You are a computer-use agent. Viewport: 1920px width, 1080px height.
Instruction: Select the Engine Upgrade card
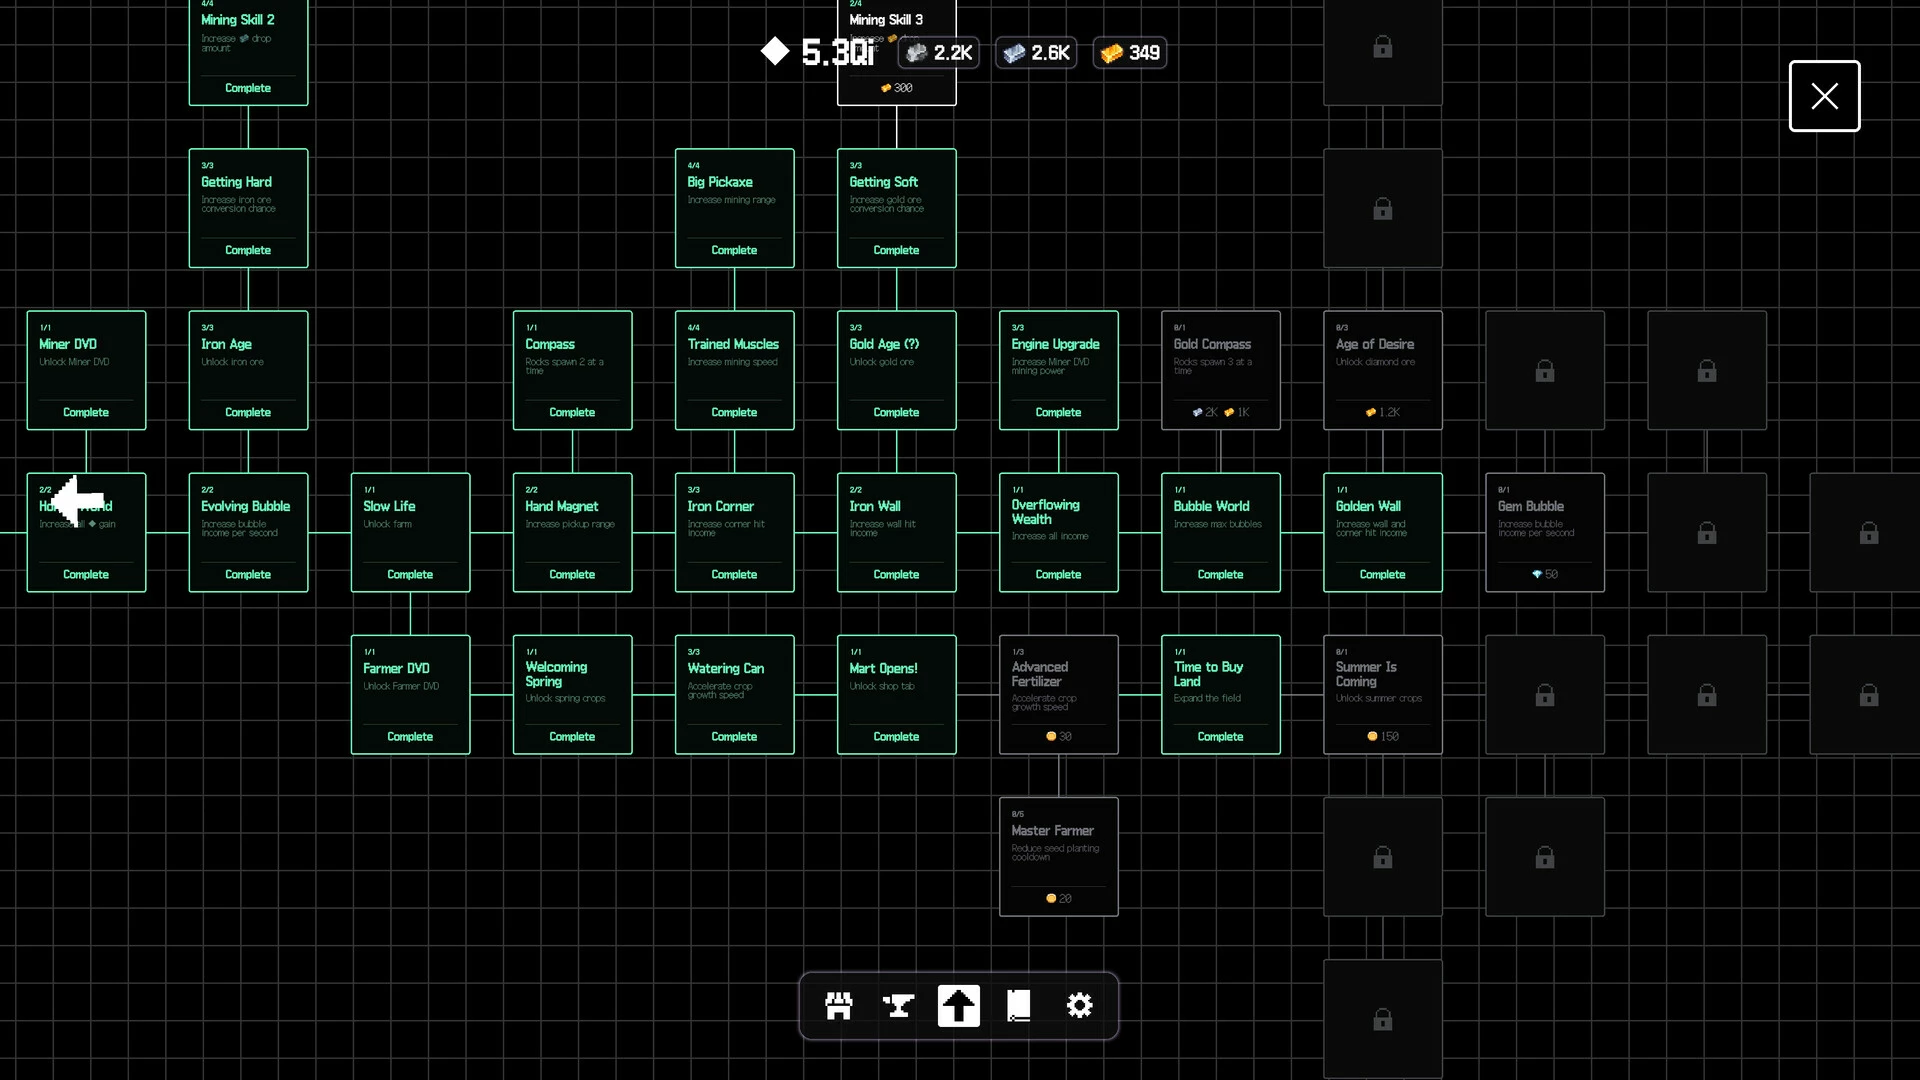click(1058, 370)
